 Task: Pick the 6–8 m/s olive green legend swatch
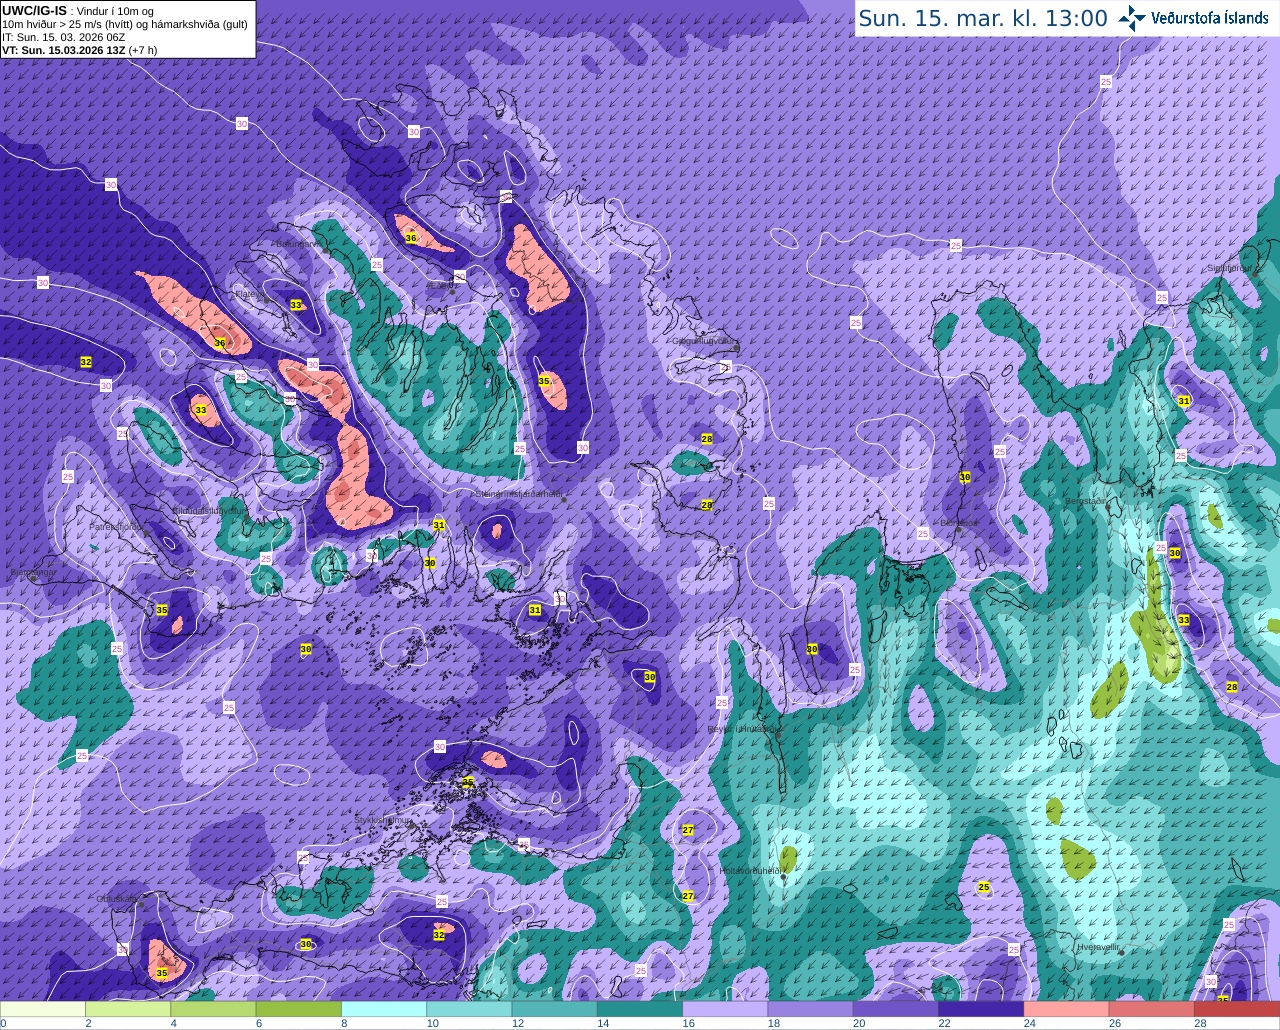coord(298,1009)
